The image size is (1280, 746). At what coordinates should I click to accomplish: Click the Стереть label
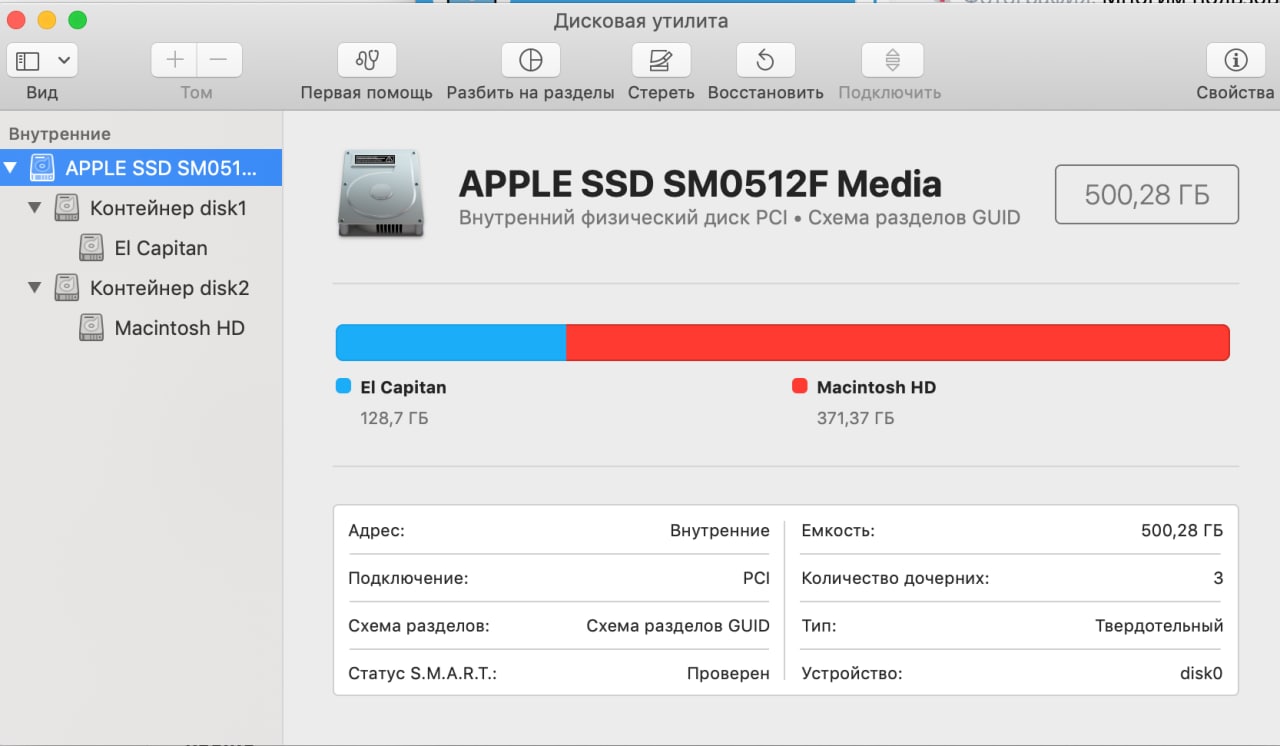(661, 92)
